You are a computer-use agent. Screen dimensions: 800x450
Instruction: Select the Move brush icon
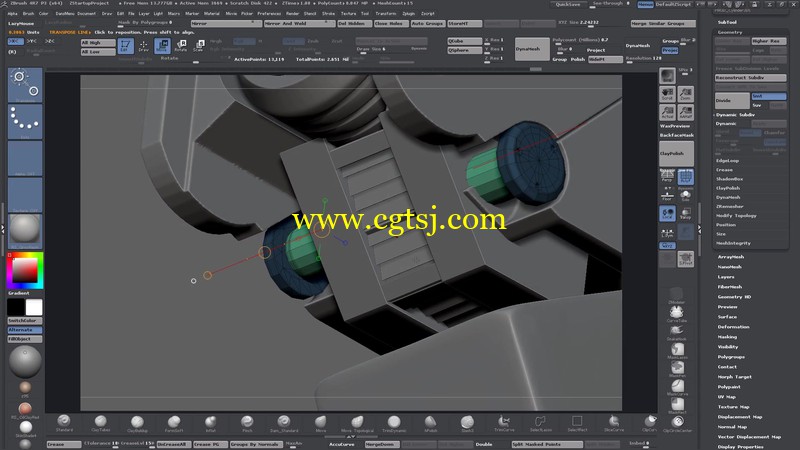click(x=320, y=422)
